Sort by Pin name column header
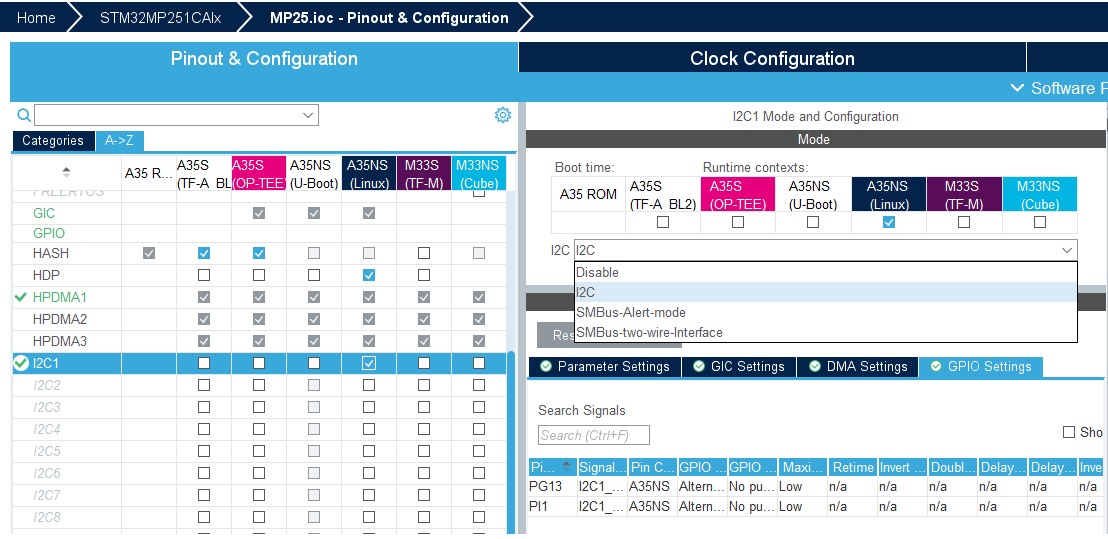Screen dimensions: 1108x539 [x=553, y=467]
